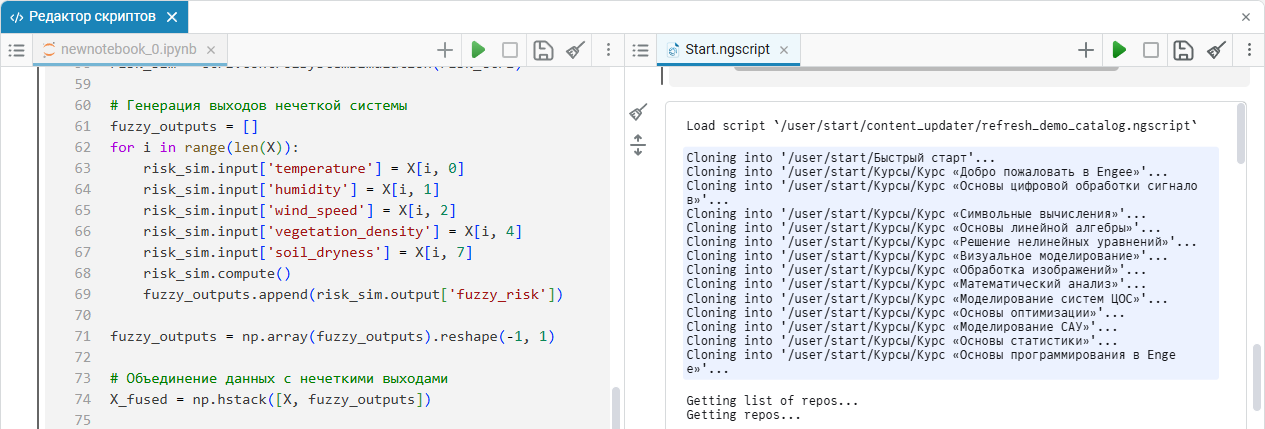The width and height of the screenshot is (1265, 429).
Task: Click the left code editor vertical scrollbar
Action: (617, 408)
